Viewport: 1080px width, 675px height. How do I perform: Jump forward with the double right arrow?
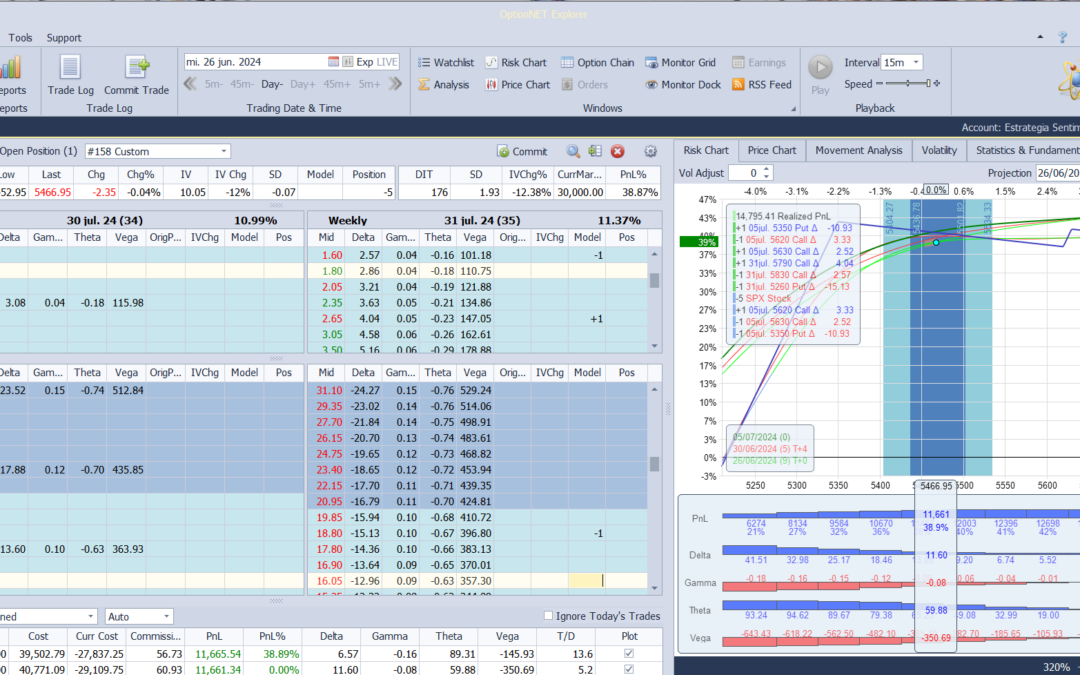tap(395, 84)
